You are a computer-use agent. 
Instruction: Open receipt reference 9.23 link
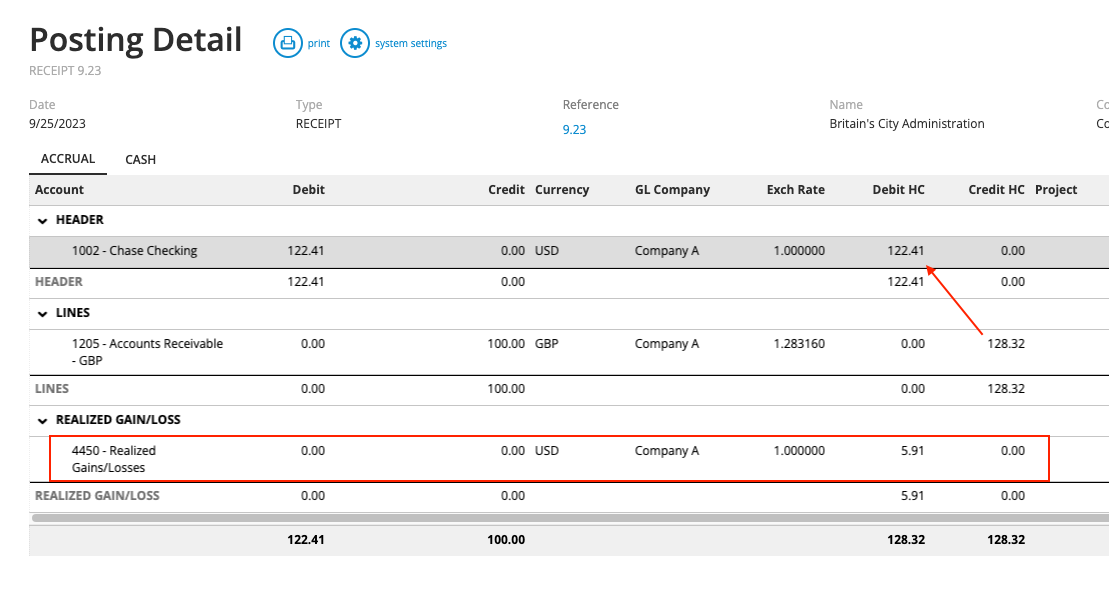click(x=574, y=129)
